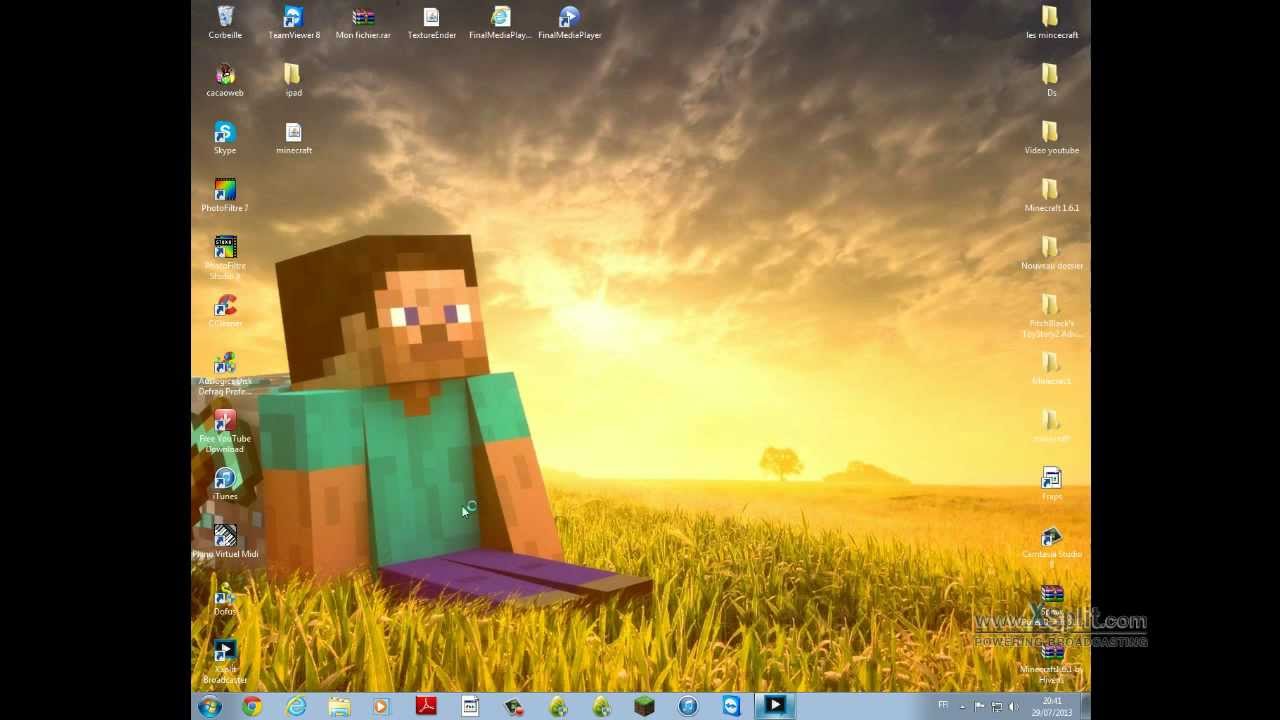Screen dimensions: 1280x720
Task: Launch TeamViewer 8 from the desktop
Action: [x=294, y=23]
